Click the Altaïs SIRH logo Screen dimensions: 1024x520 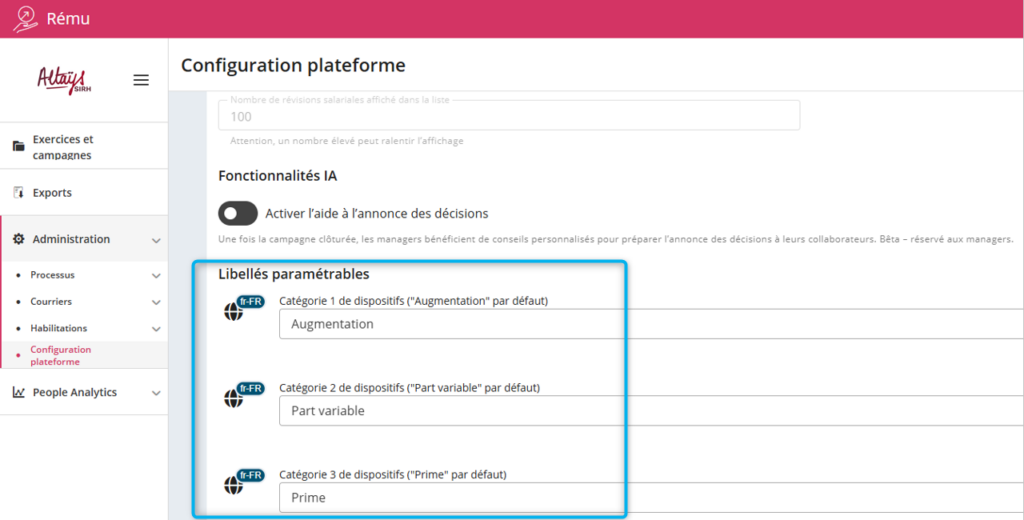coord(63,79)
